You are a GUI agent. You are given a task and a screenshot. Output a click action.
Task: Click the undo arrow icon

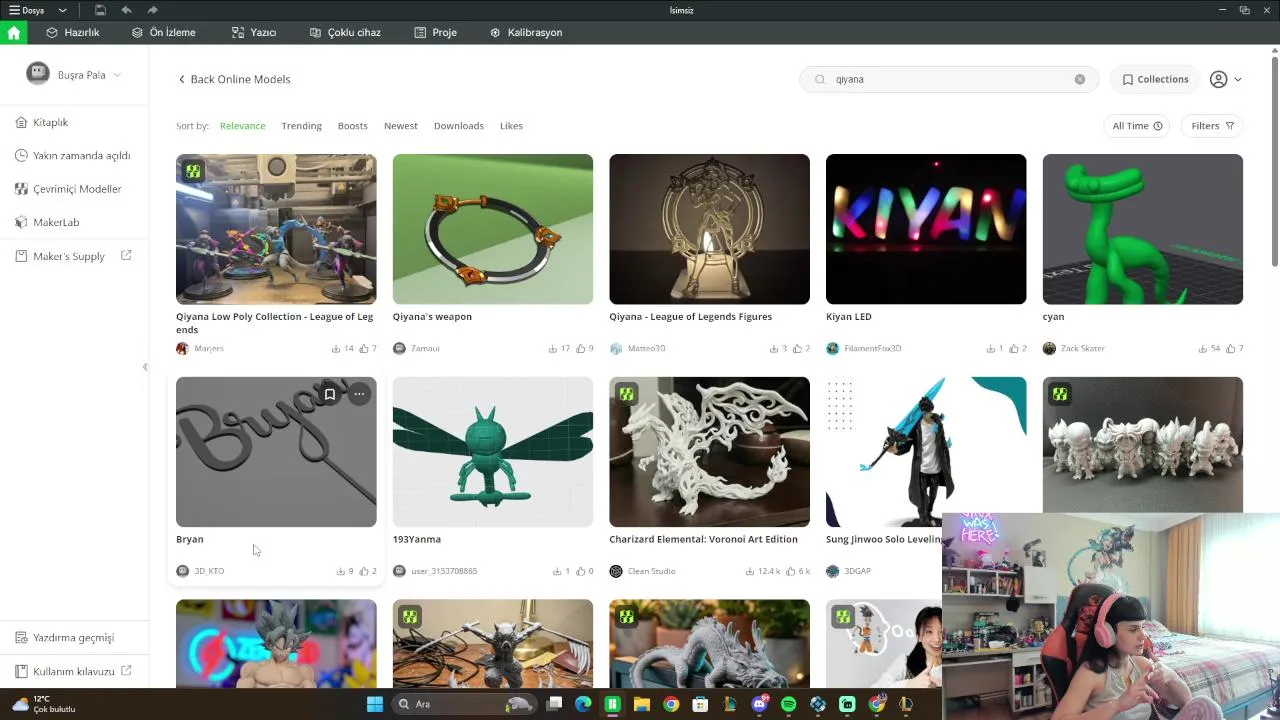[x=126, y=10]
